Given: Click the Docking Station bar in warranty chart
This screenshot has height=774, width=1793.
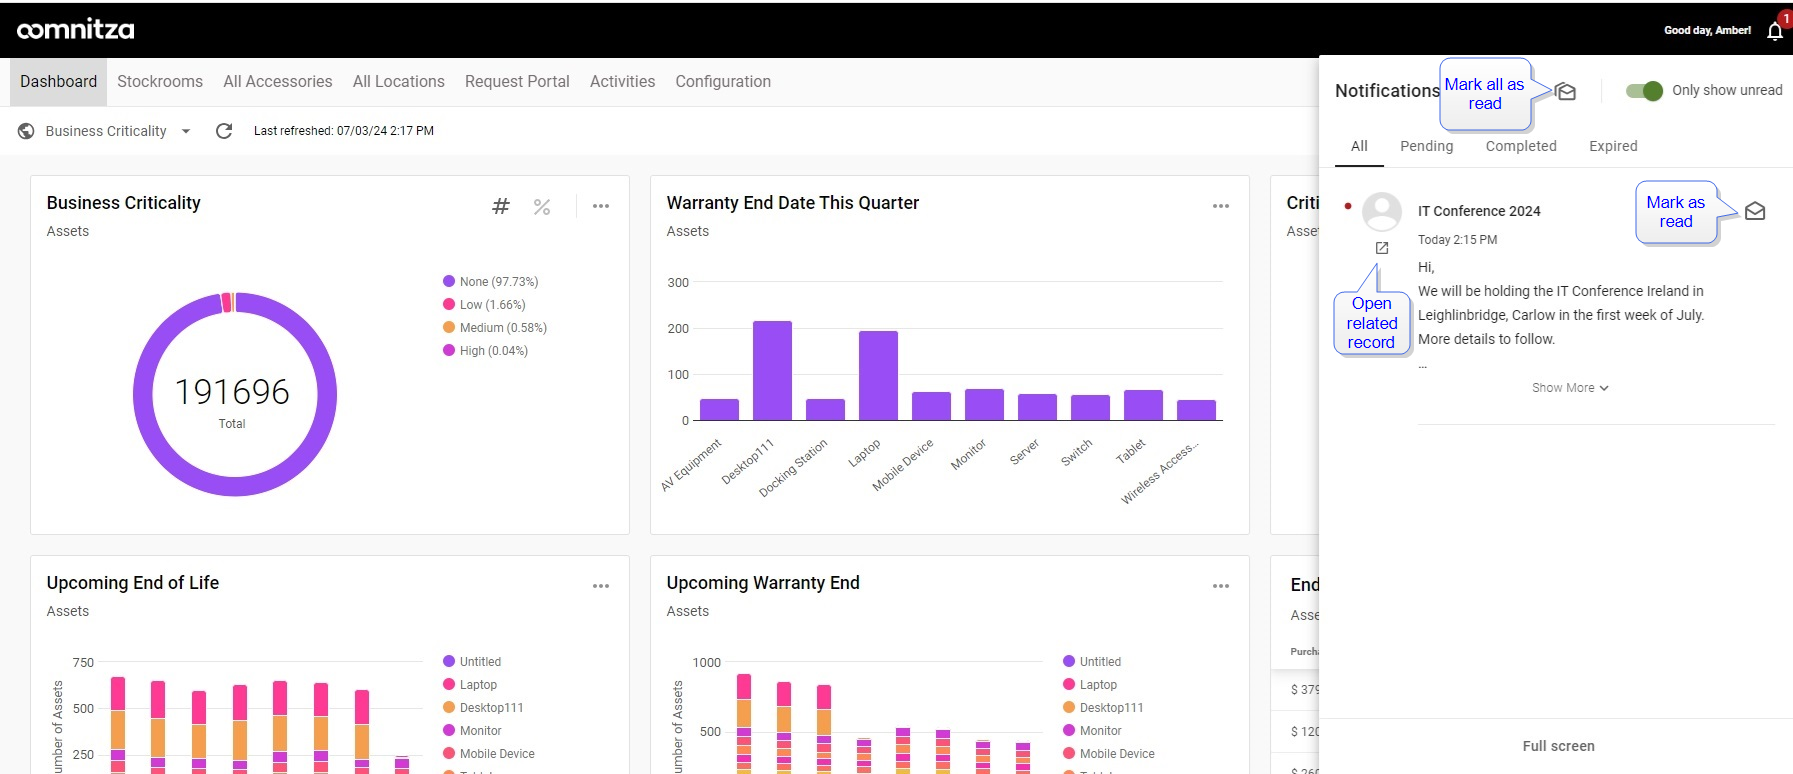Looking at the screenshot, I should [825, 410].
